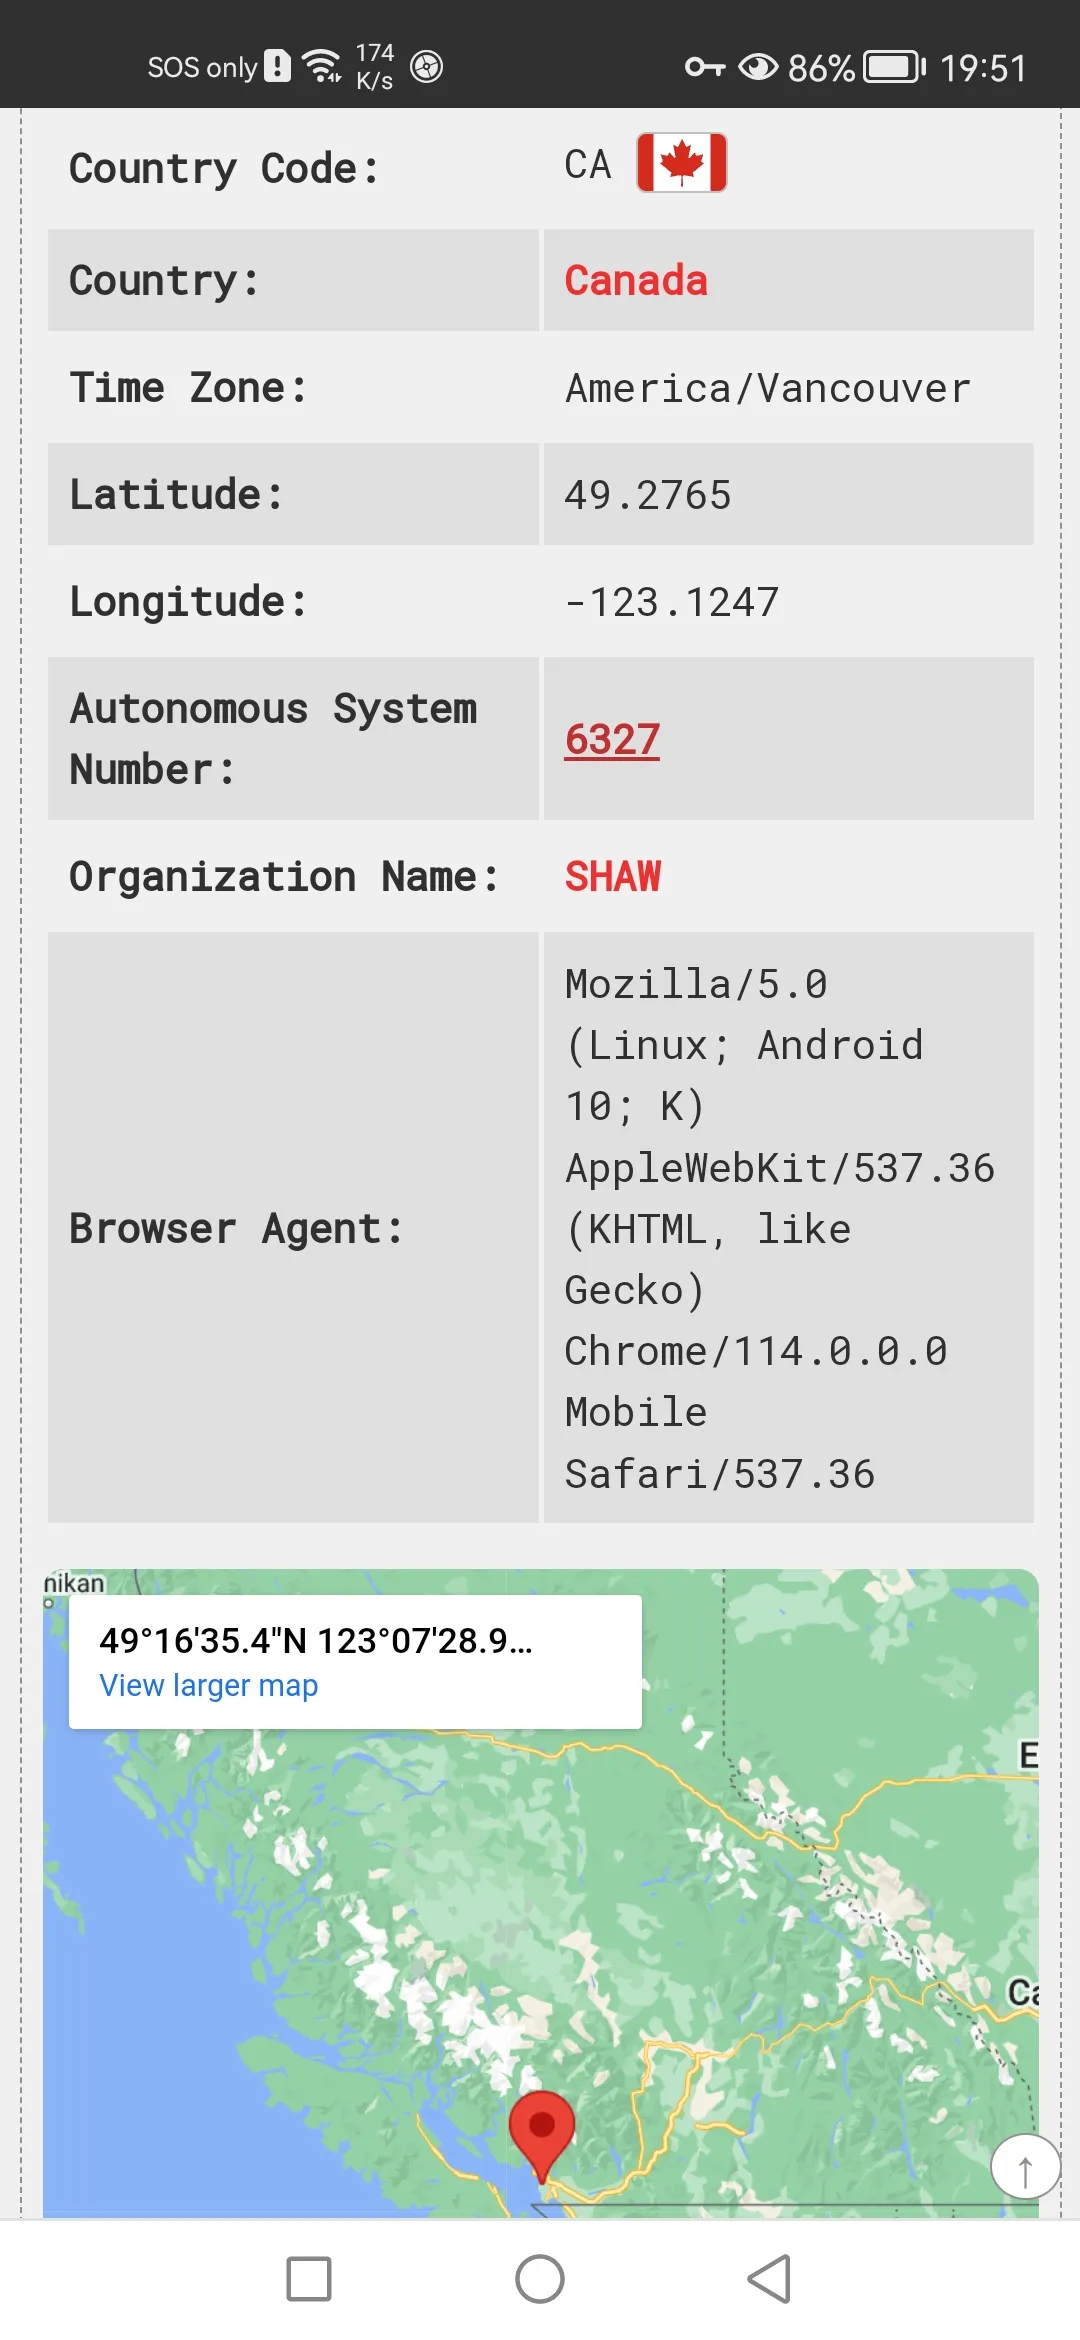Tap the round app icon beside network speed
The width and height of the screenshot is (1080, 2340).
(427, 67)
